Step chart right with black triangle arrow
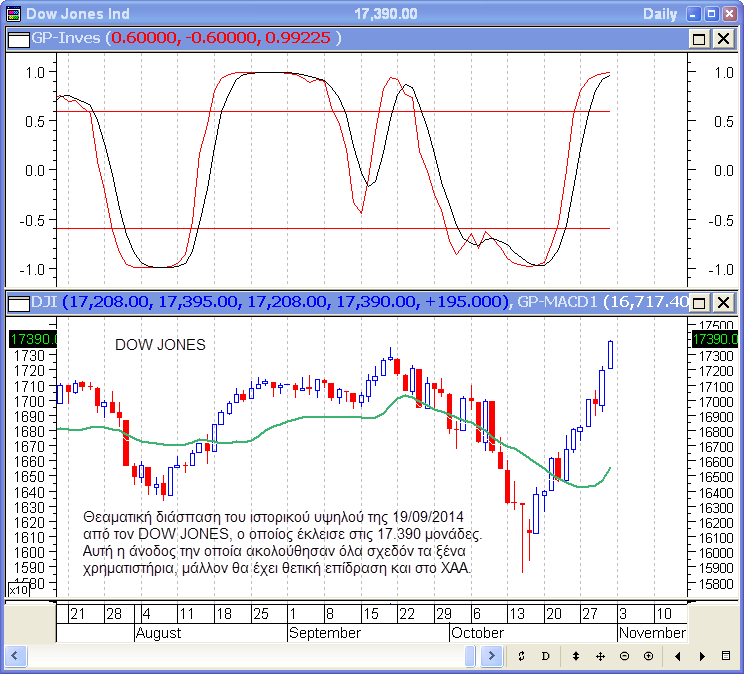The height and width of the screenshot is (674, 744). point(702,656)
